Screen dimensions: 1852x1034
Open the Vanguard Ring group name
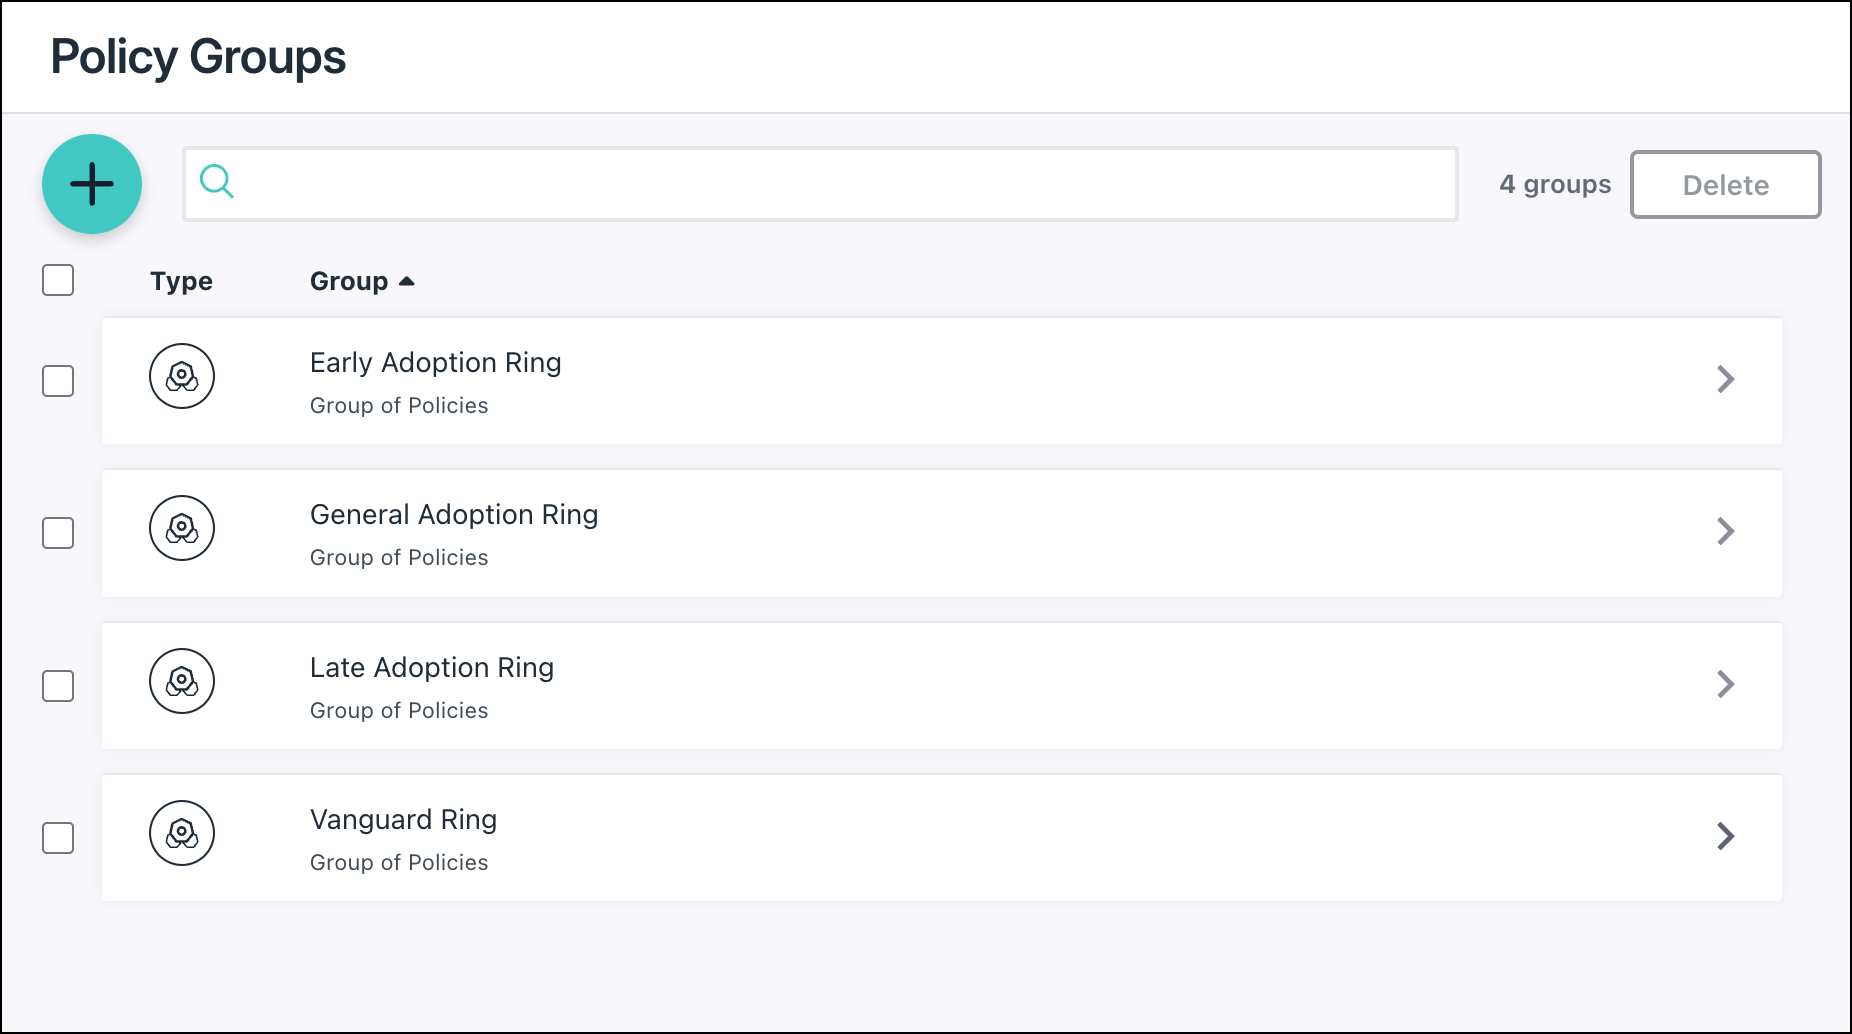click(x=403, y=820)
